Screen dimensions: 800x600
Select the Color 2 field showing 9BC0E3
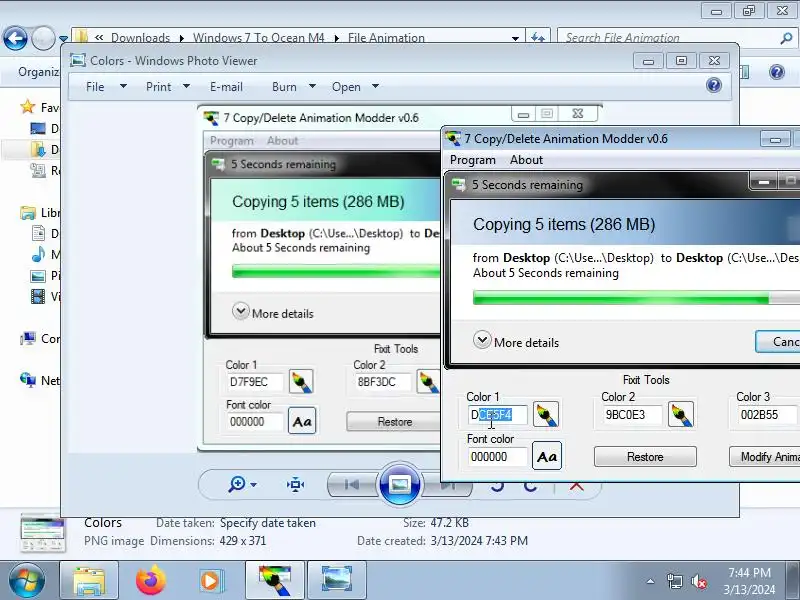(x=632, y=415)
